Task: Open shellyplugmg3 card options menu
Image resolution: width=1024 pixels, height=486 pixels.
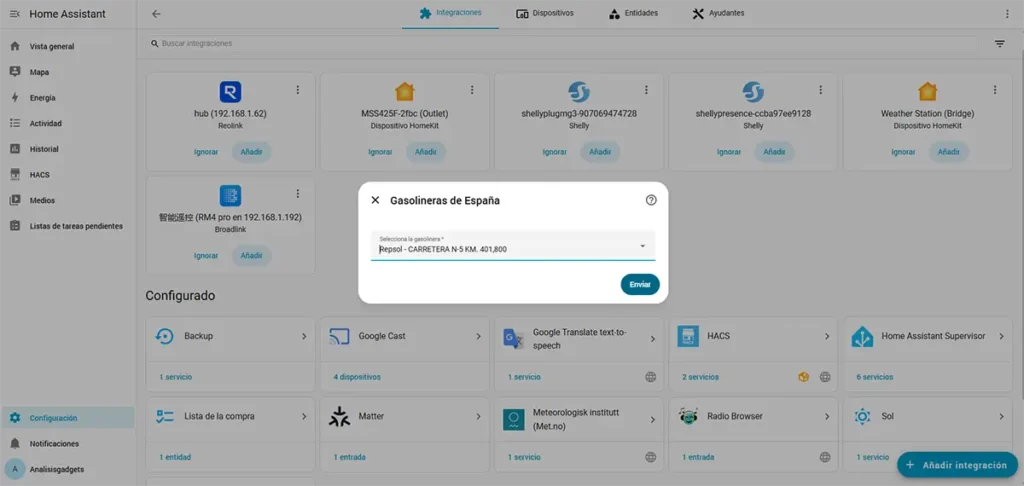Action: [x=647, y=90]
